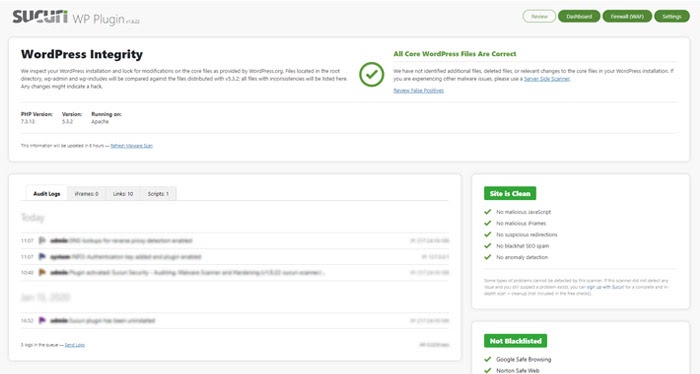Click the green integrity checkmark circle icon

click(x=371, y=74)
